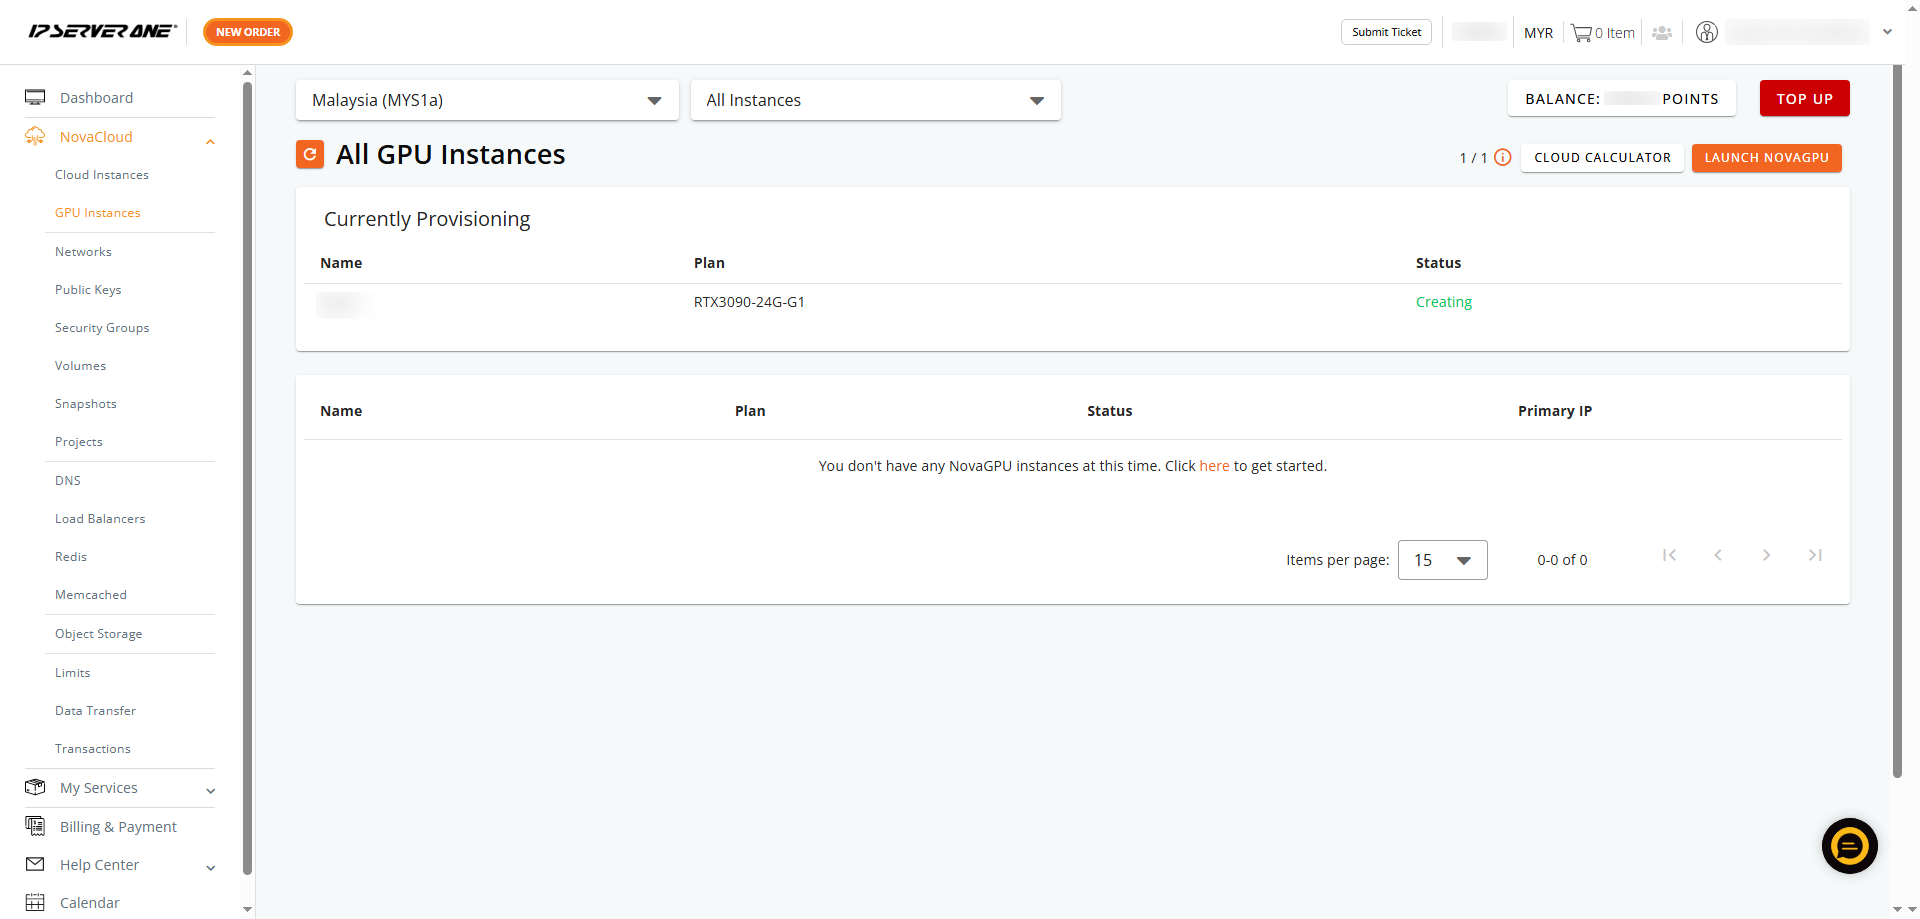
Task: Open Projects in sidebar
Action: click(x=79, y=441)
